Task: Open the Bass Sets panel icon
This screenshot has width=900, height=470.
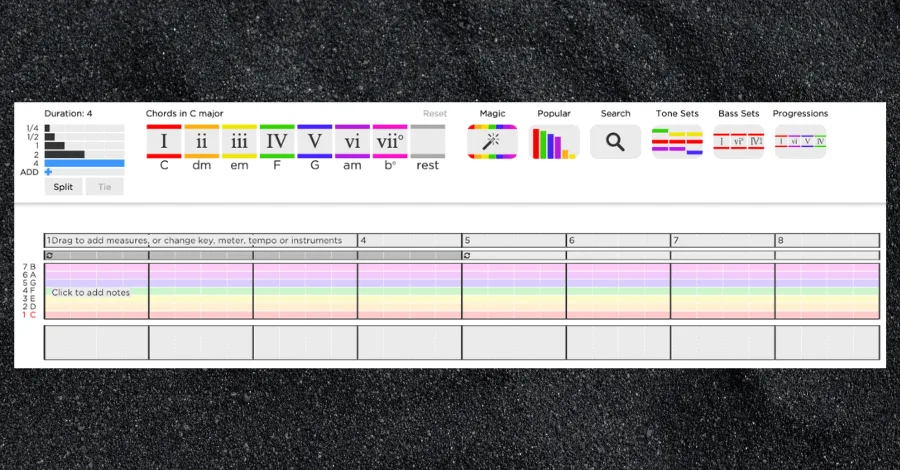Action: pyautogui.click(x=739, y=142)
